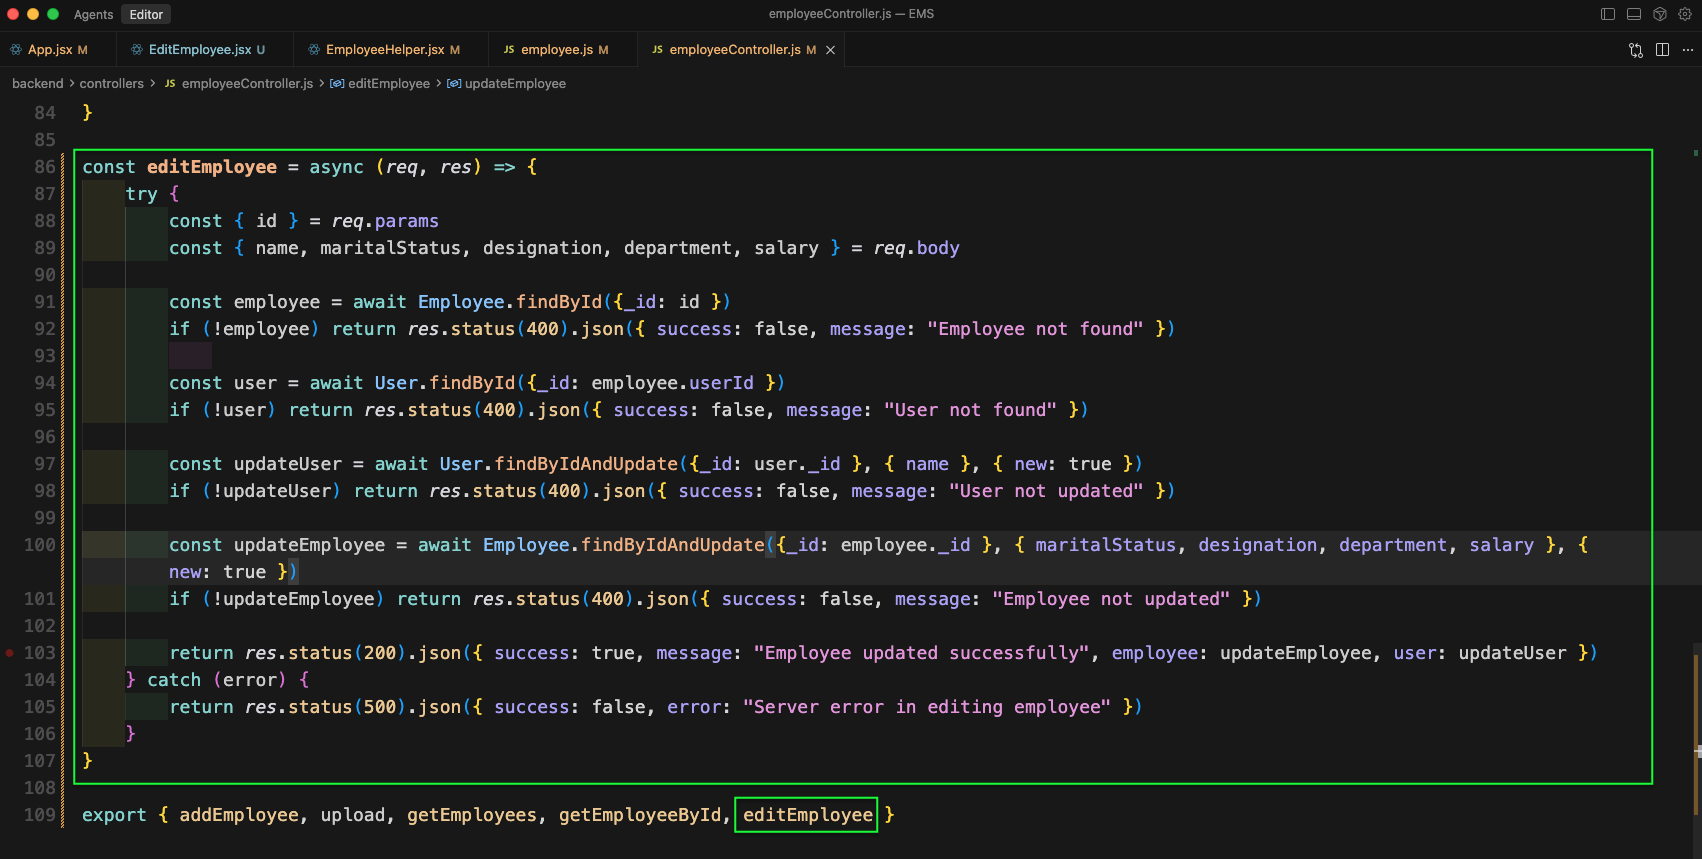Open updateEmployee symbol breadcrumb

coord(515,84)
